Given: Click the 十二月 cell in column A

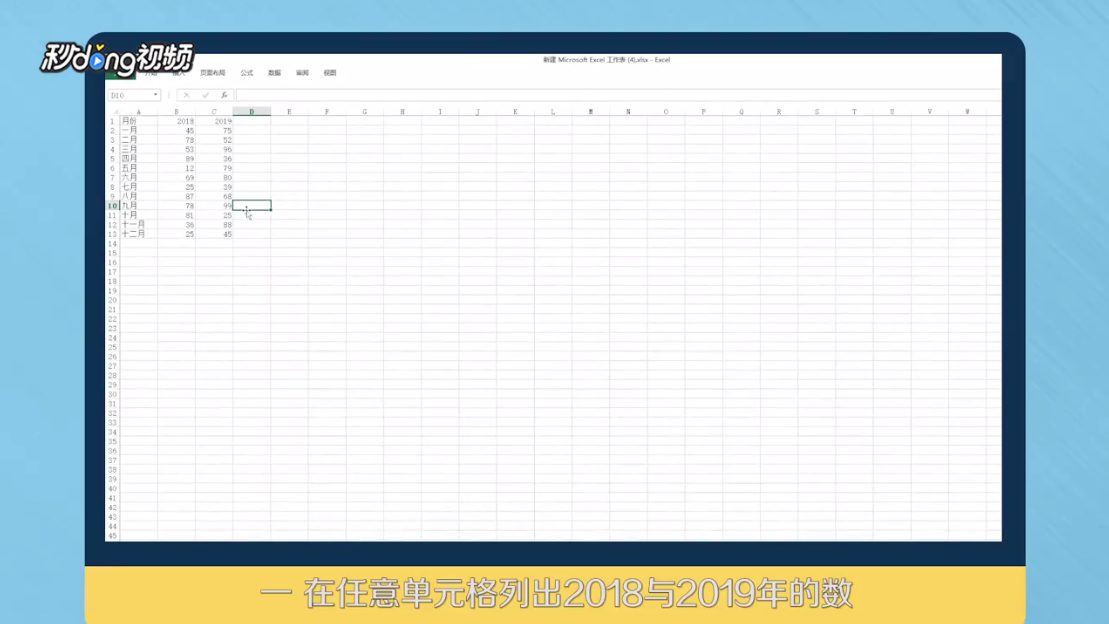Looking at the screenshot, I should [x=139, y=234].
